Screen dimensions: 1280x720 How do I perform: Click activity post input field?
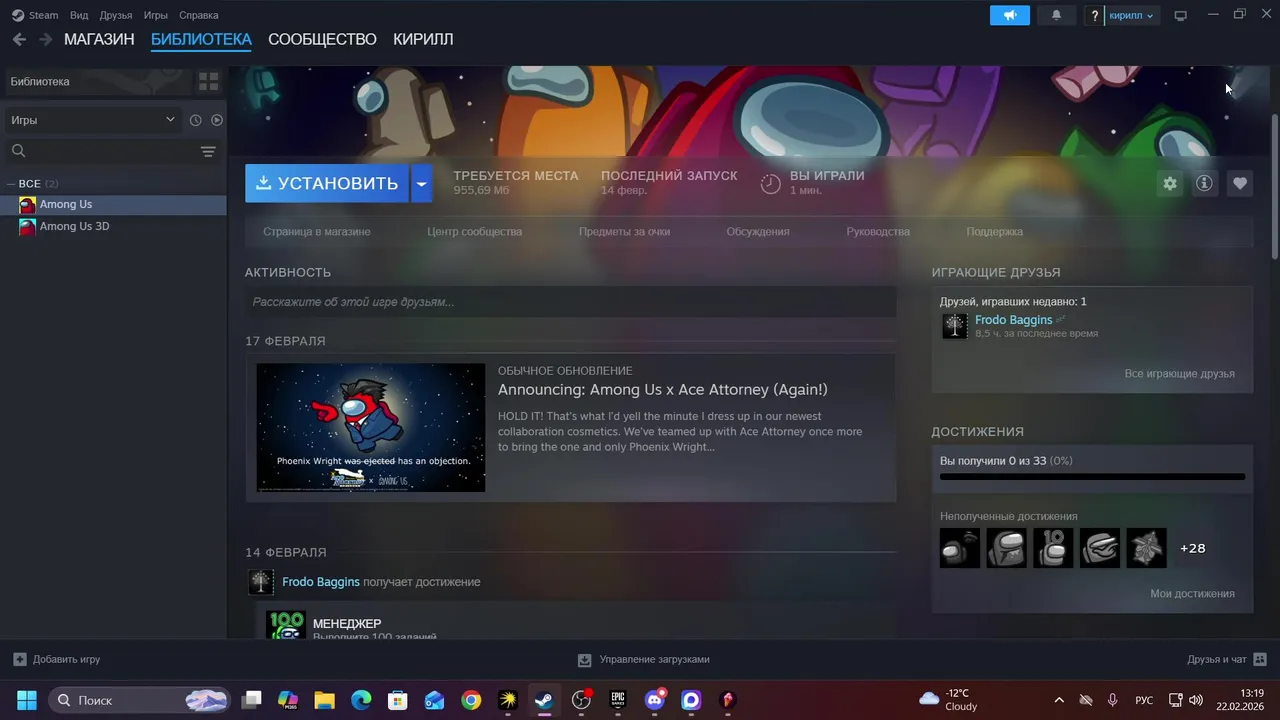coord(570,302)
